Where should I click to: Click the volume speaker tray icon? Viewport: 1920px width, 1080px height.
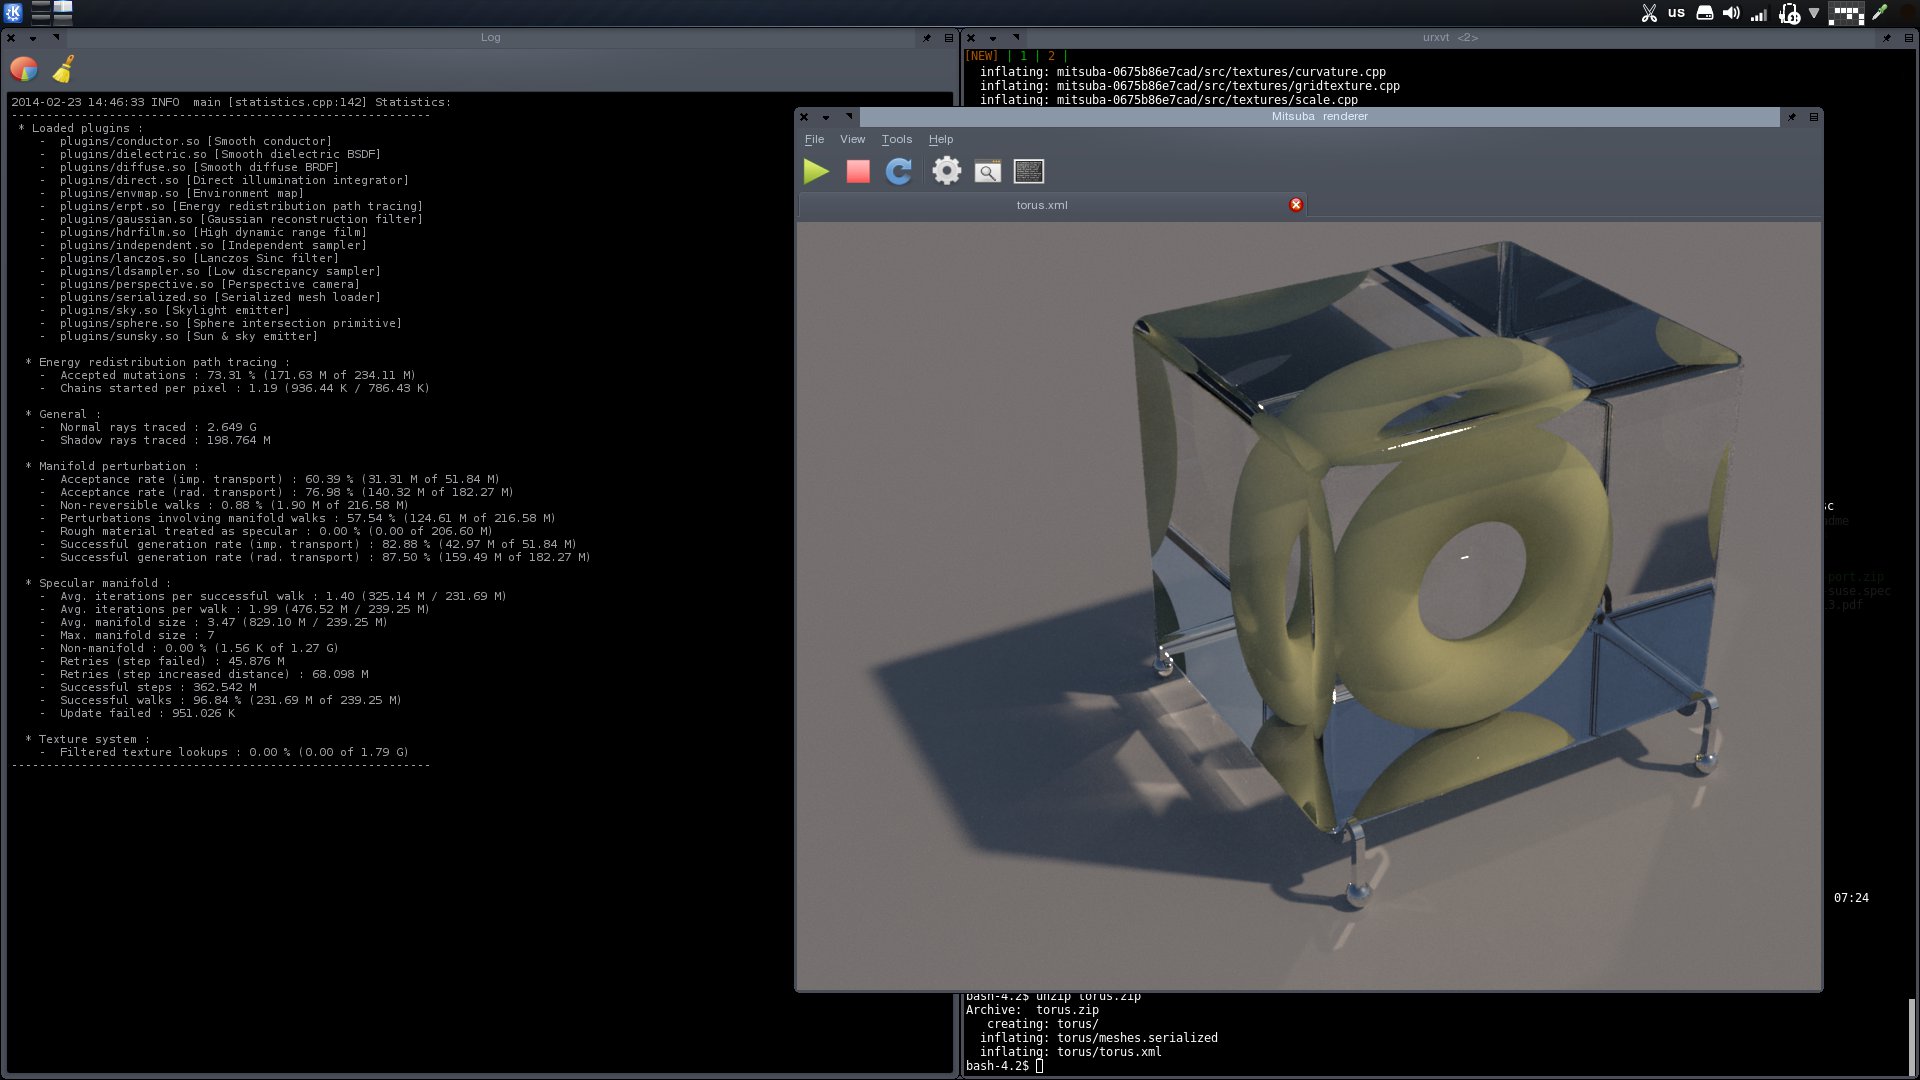click(x=1731, y=13)
